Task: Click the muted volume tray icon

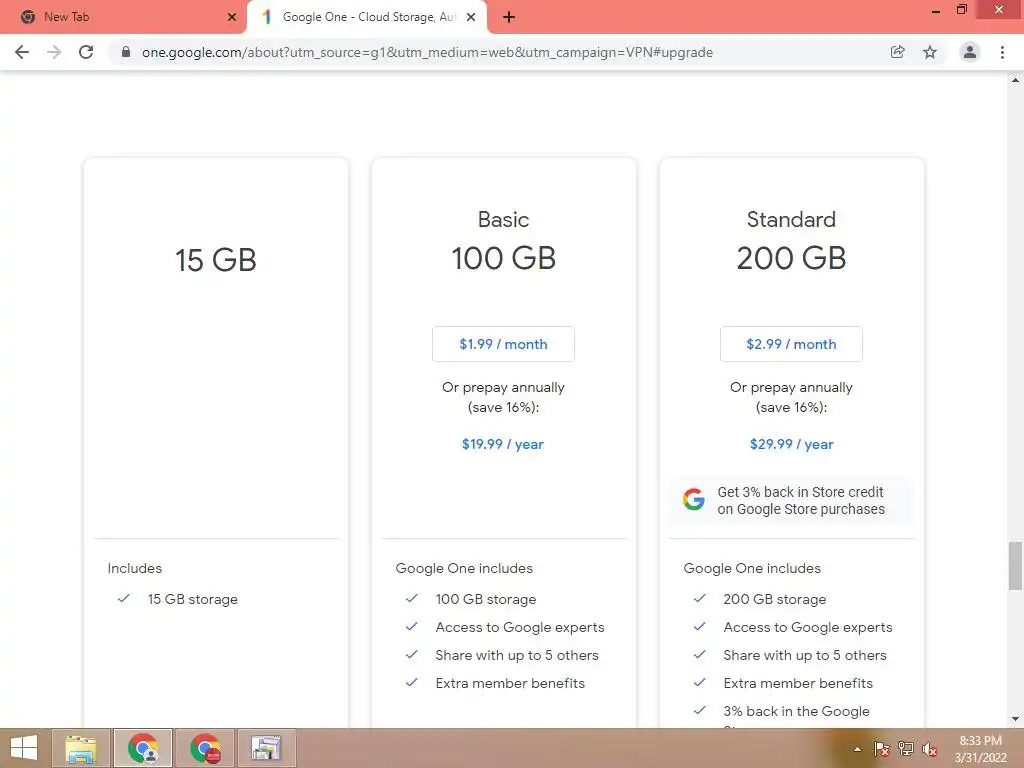Action: pyautogui.click(x=930, y=749)
